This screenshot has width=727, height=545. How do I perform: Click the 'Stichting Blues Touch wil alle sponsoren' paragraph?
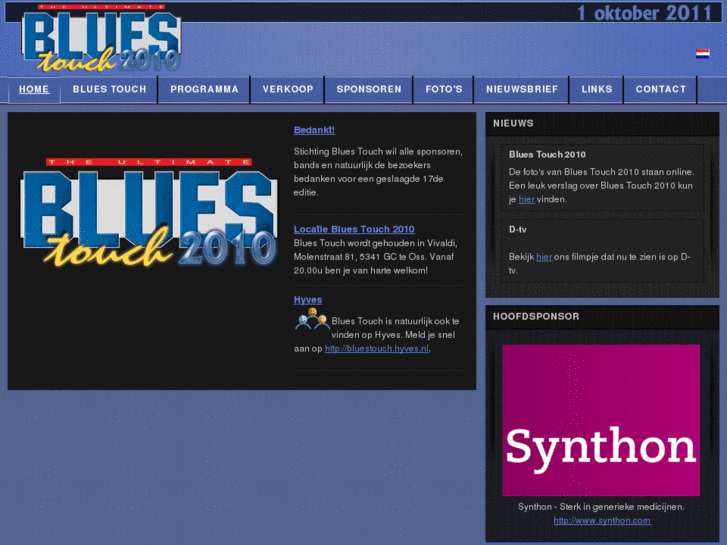point(378,172)
